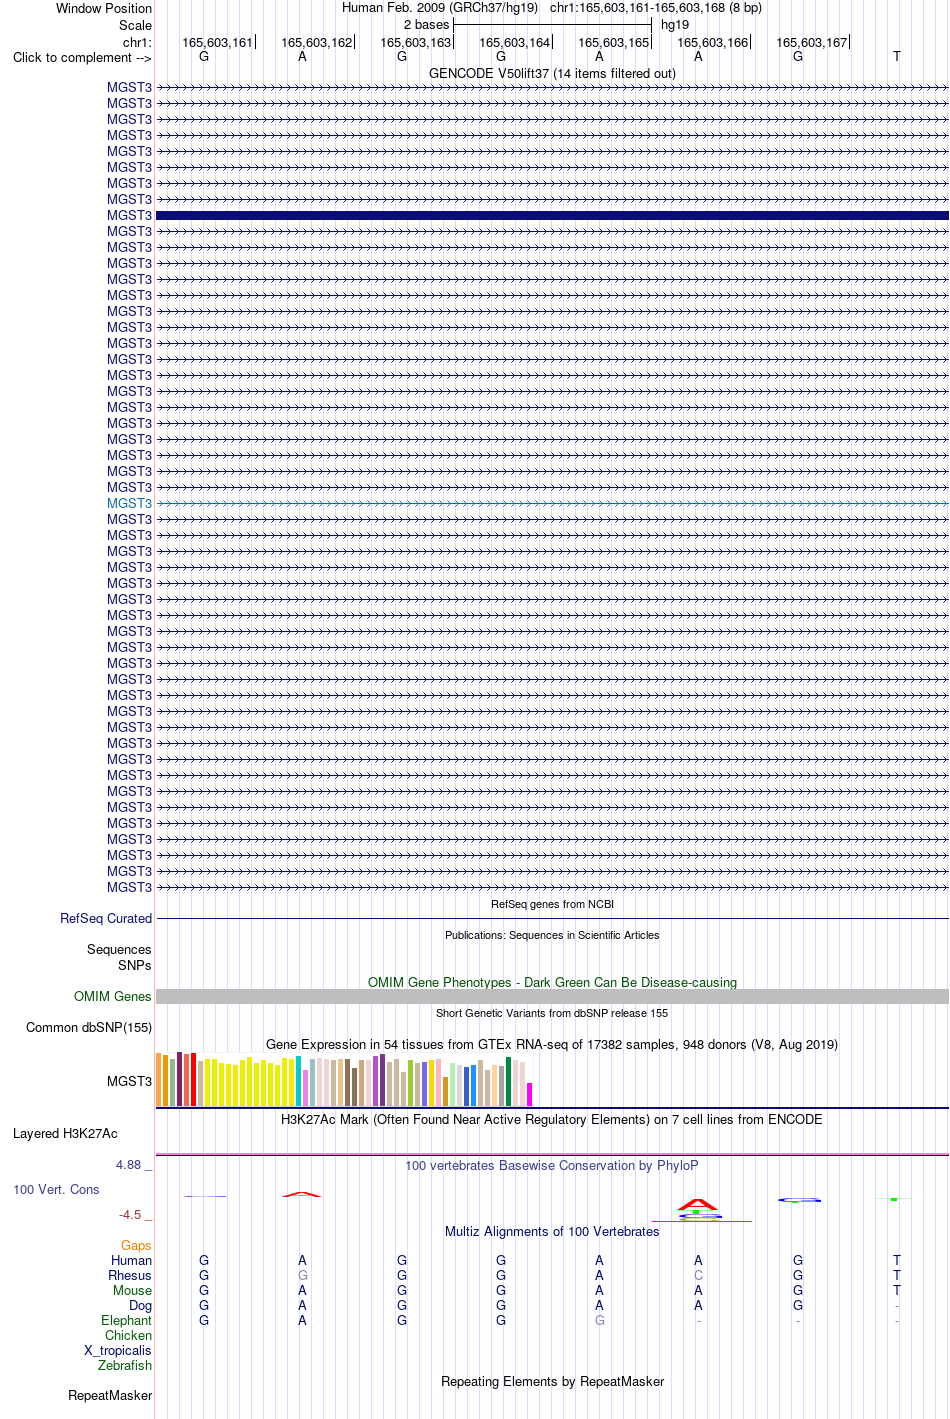950x1419 pixels.
Task: Click the 'Window Position' label
Action: pos(104,8)
